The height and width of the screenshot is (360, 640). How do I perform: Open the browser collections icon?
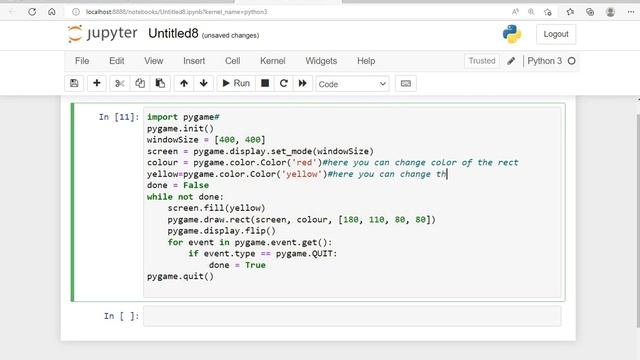pos(590,12)
